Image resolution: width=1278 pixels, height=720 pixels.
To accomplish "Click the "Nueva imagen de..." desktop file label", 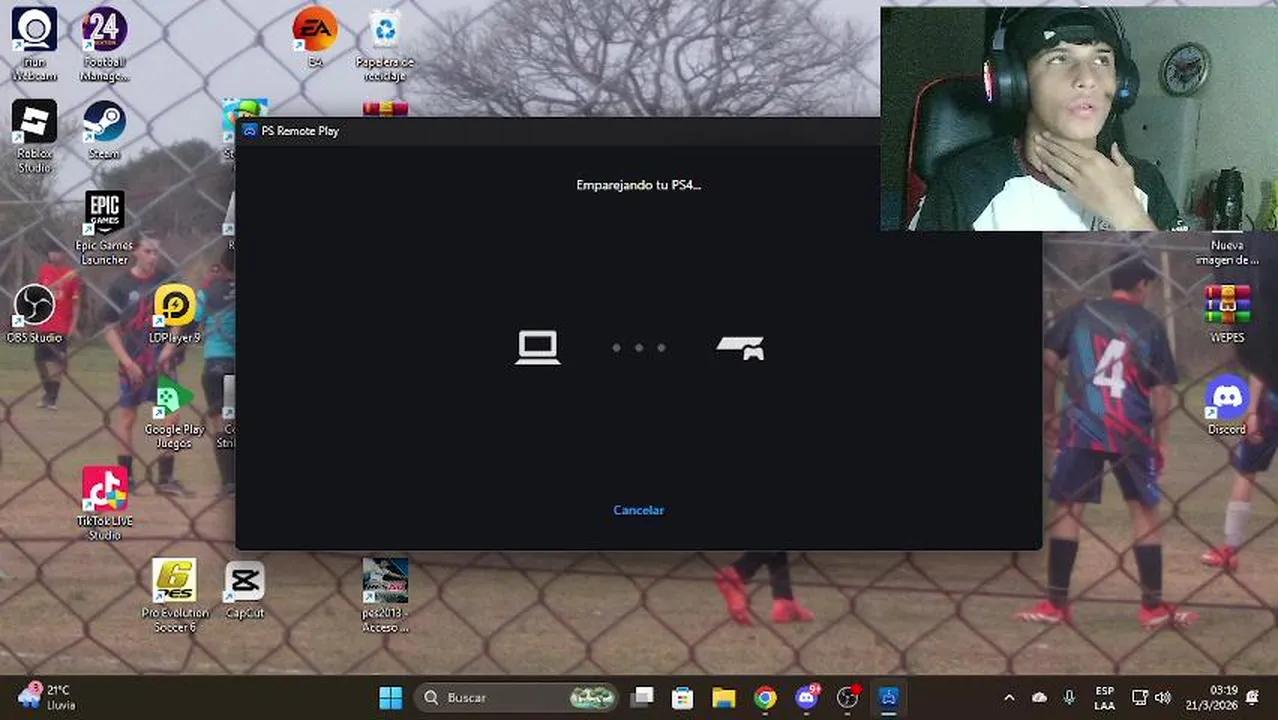I will coord(1227,252).
